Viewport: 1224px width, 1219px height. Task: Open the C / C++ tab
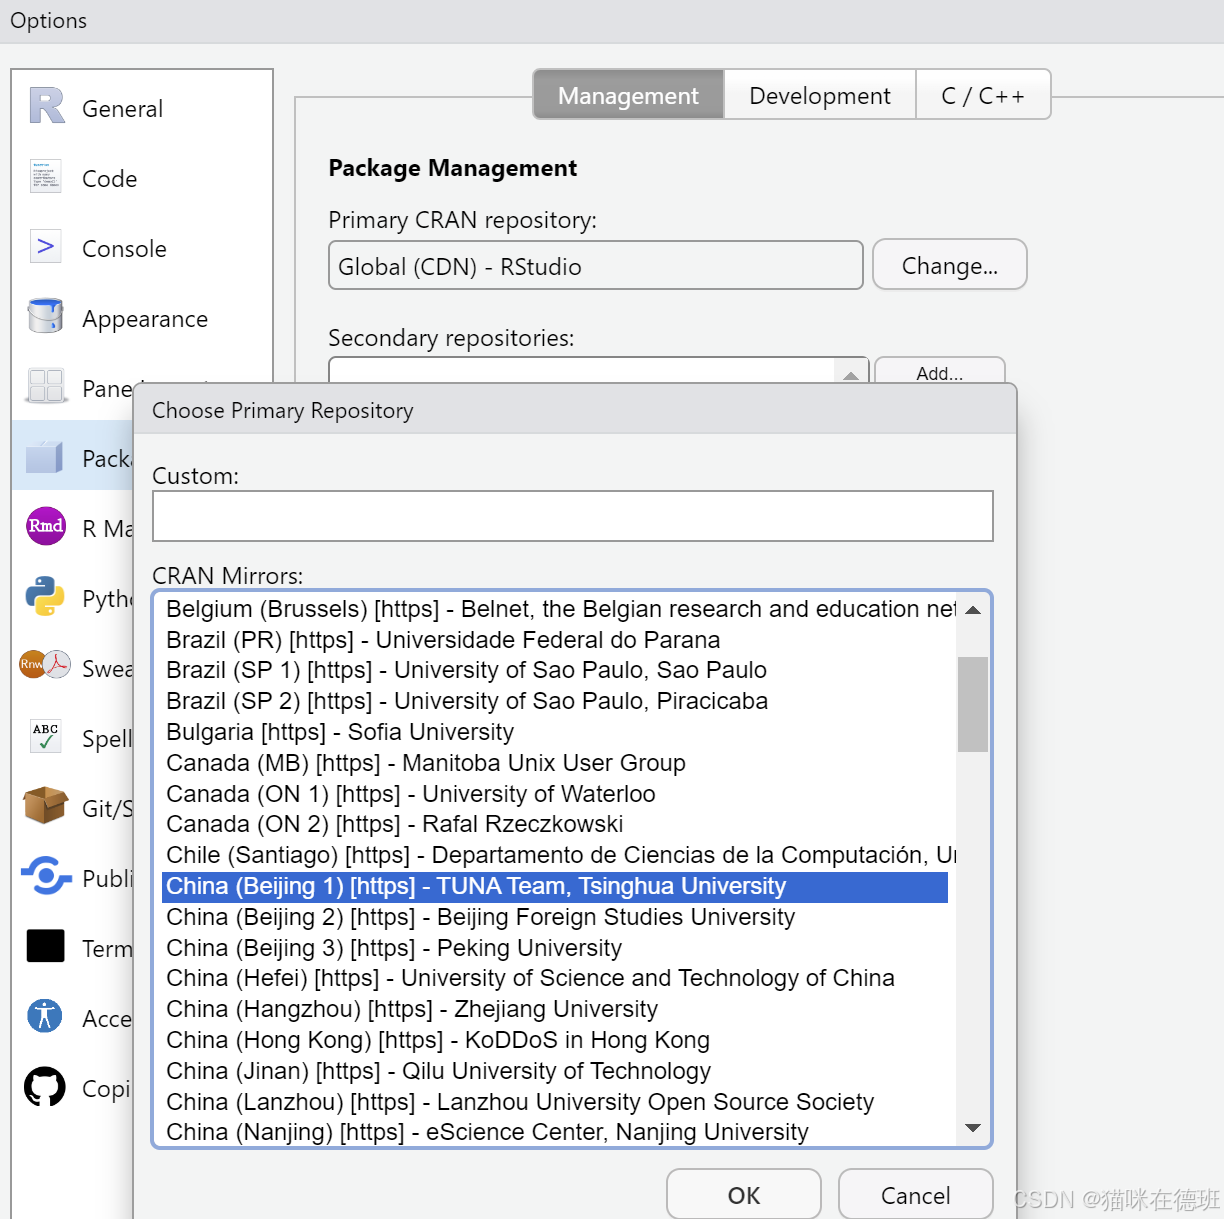(983, 95)
